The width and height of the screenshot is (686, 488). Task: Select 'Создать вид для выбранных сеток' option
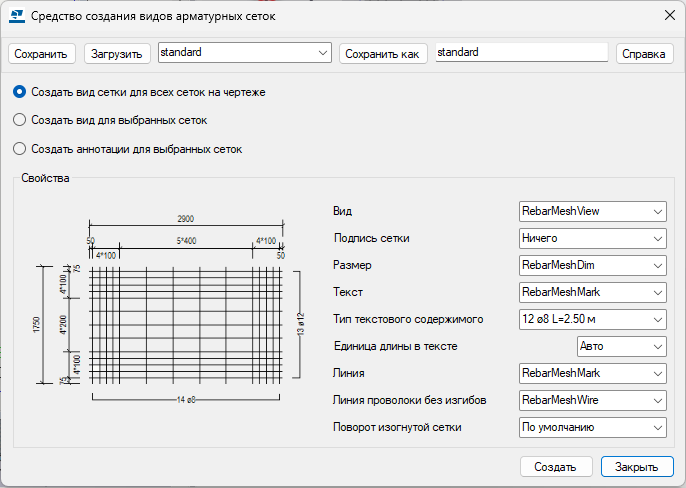click(19, 120)
